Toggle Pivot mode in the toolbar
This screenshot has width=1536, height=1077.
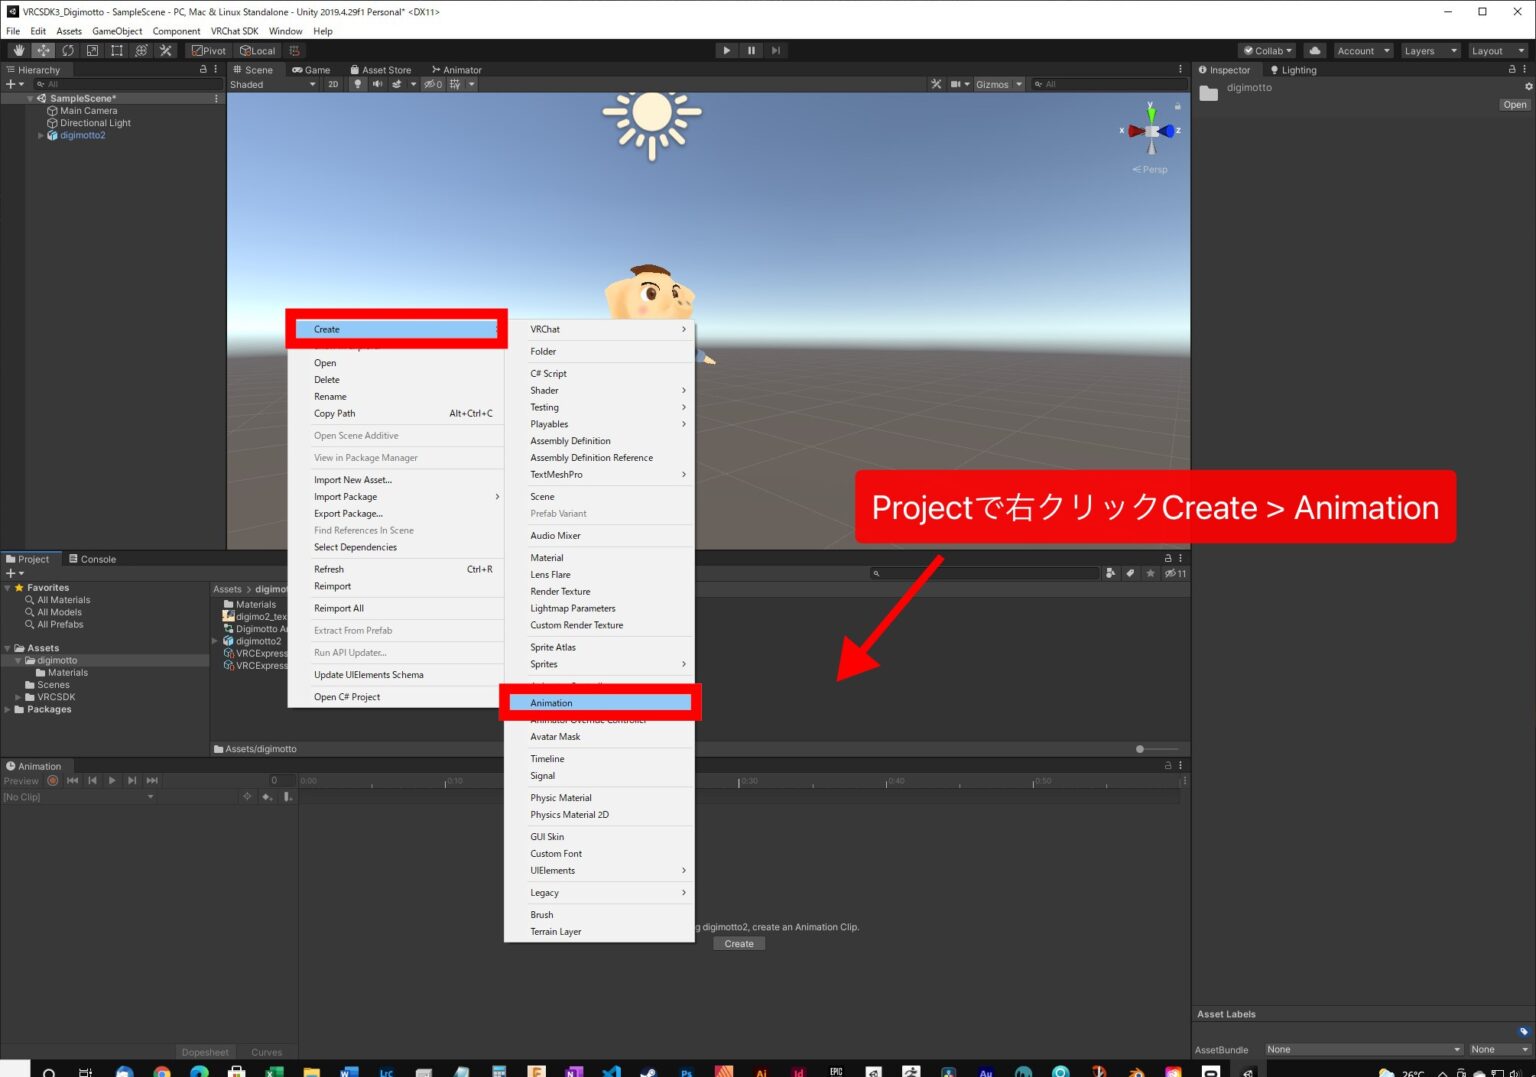(x=208, y=50)
